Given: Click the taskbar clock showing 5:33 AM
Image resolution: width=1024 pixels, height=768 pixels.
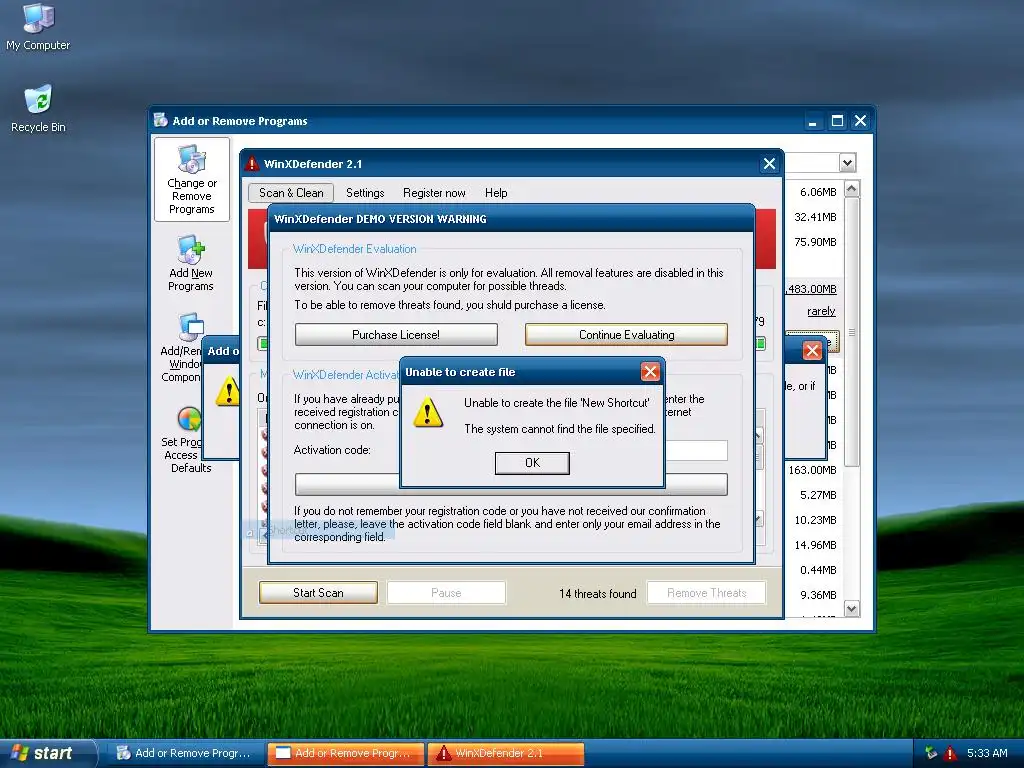Looking at the screenshot, I should [x=987, y=753].
